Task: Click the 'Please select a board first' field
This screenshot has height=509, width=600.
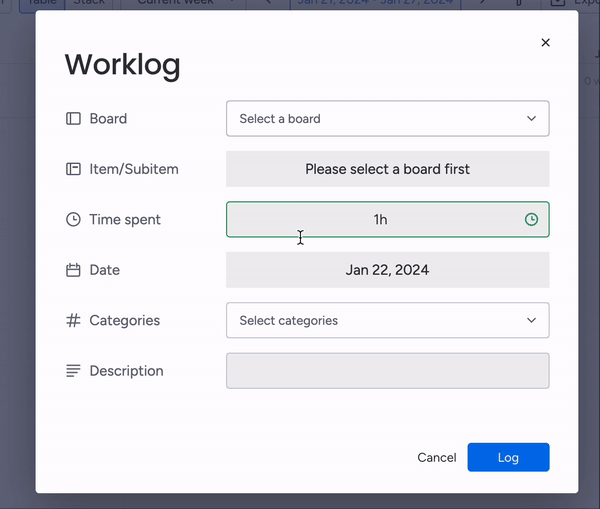Action: (x=387, y=169)
